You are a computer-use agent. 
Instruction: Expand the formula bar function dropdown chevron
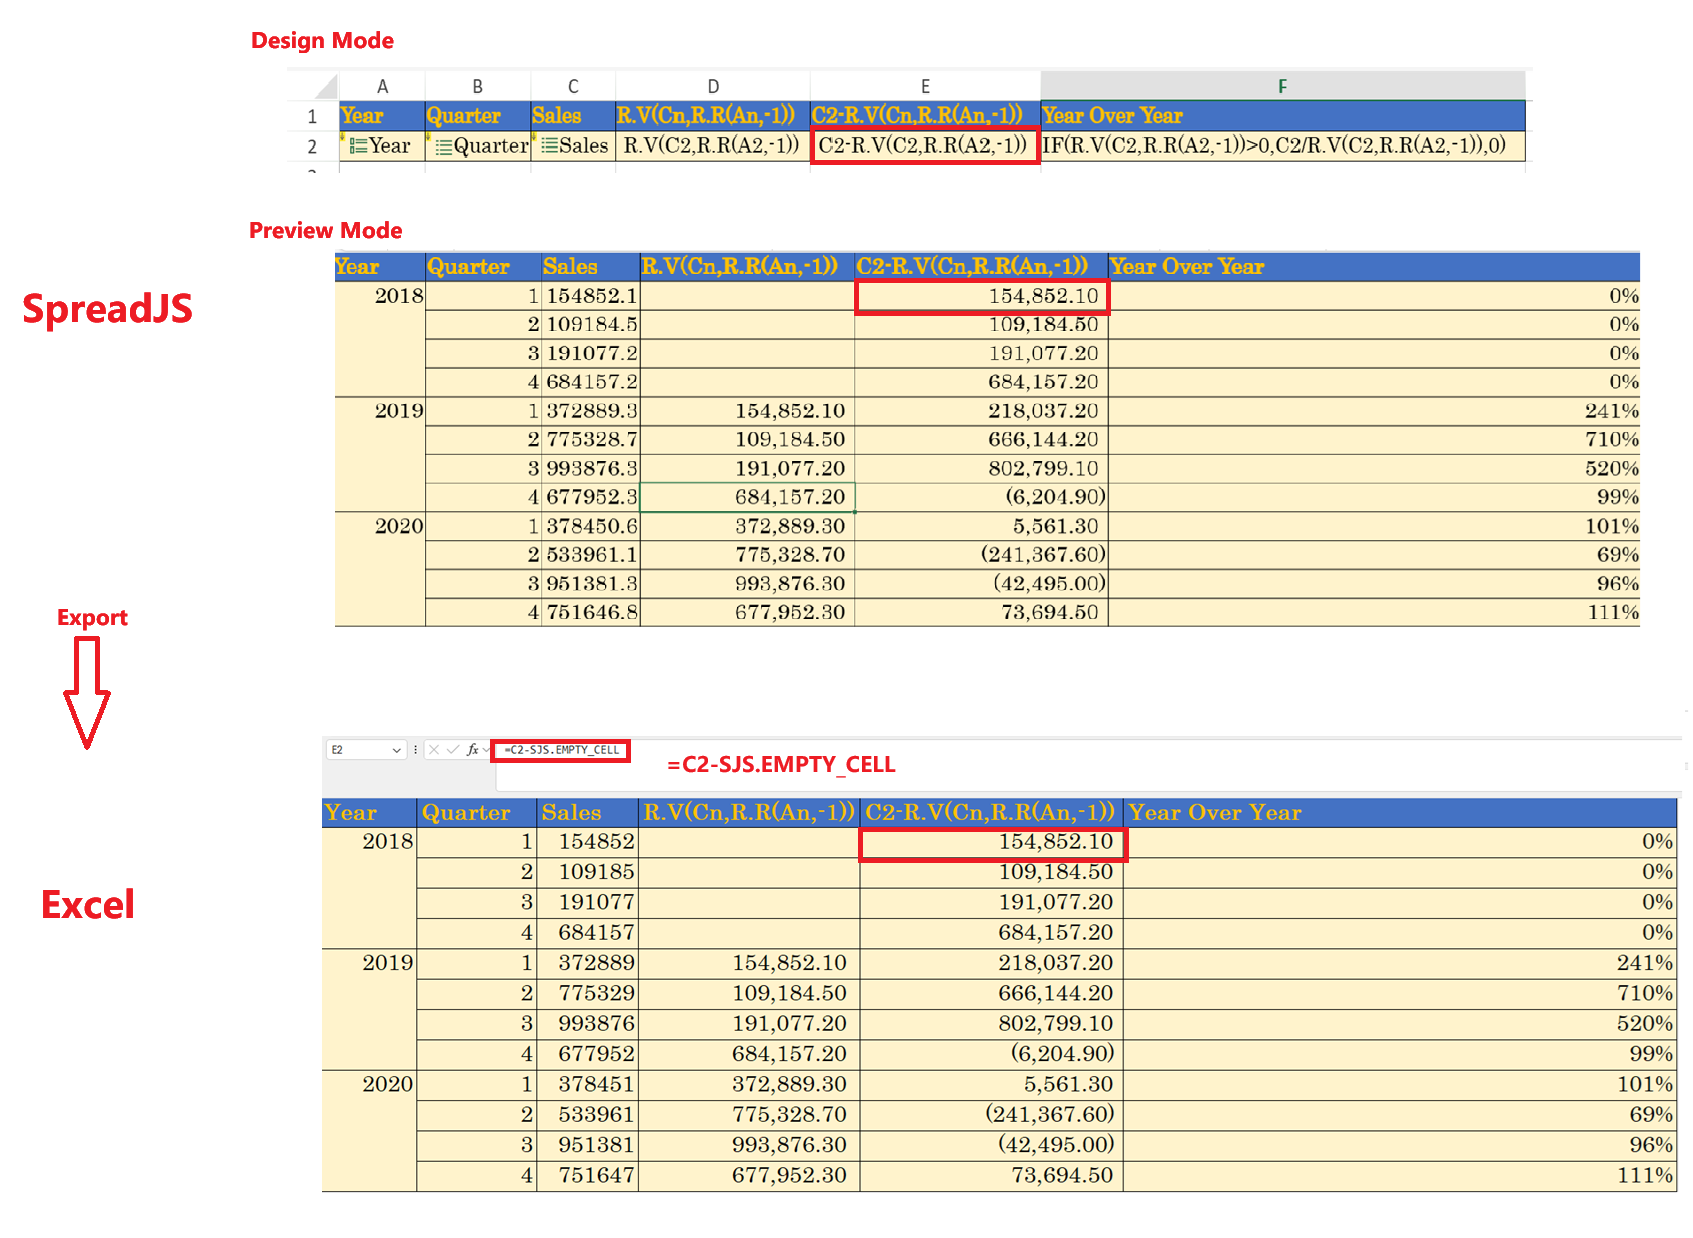486,750
